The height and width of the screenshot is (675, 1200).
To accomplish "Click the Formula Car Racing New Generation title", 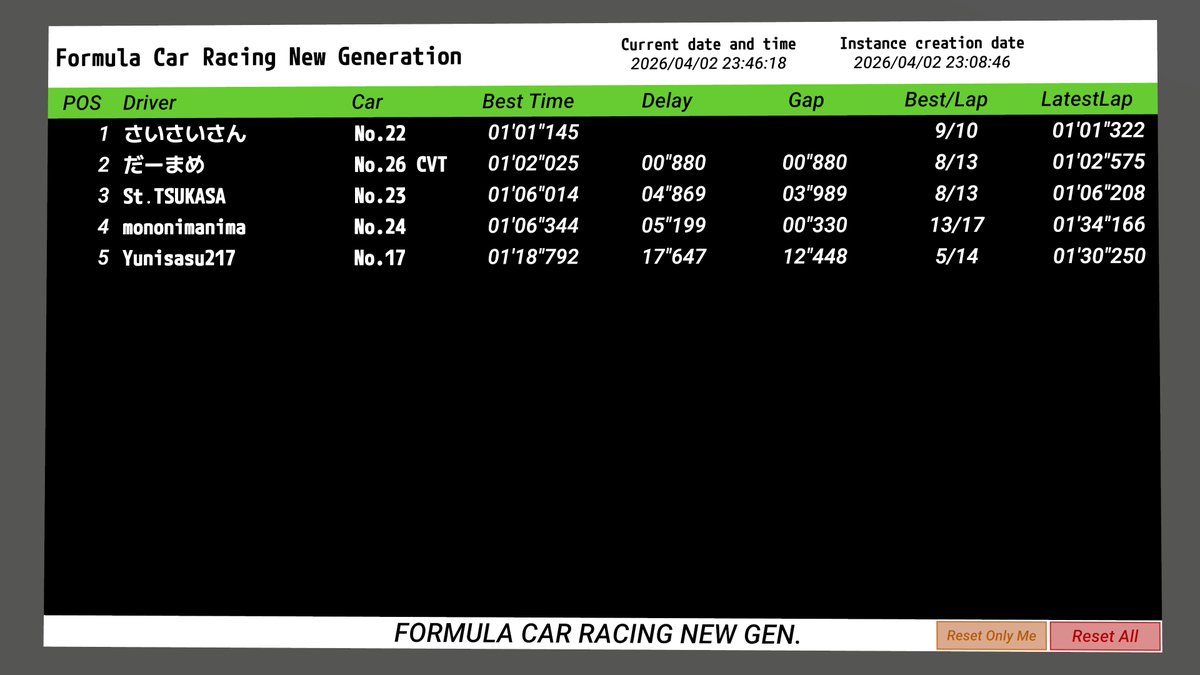I will coord(258,57).
